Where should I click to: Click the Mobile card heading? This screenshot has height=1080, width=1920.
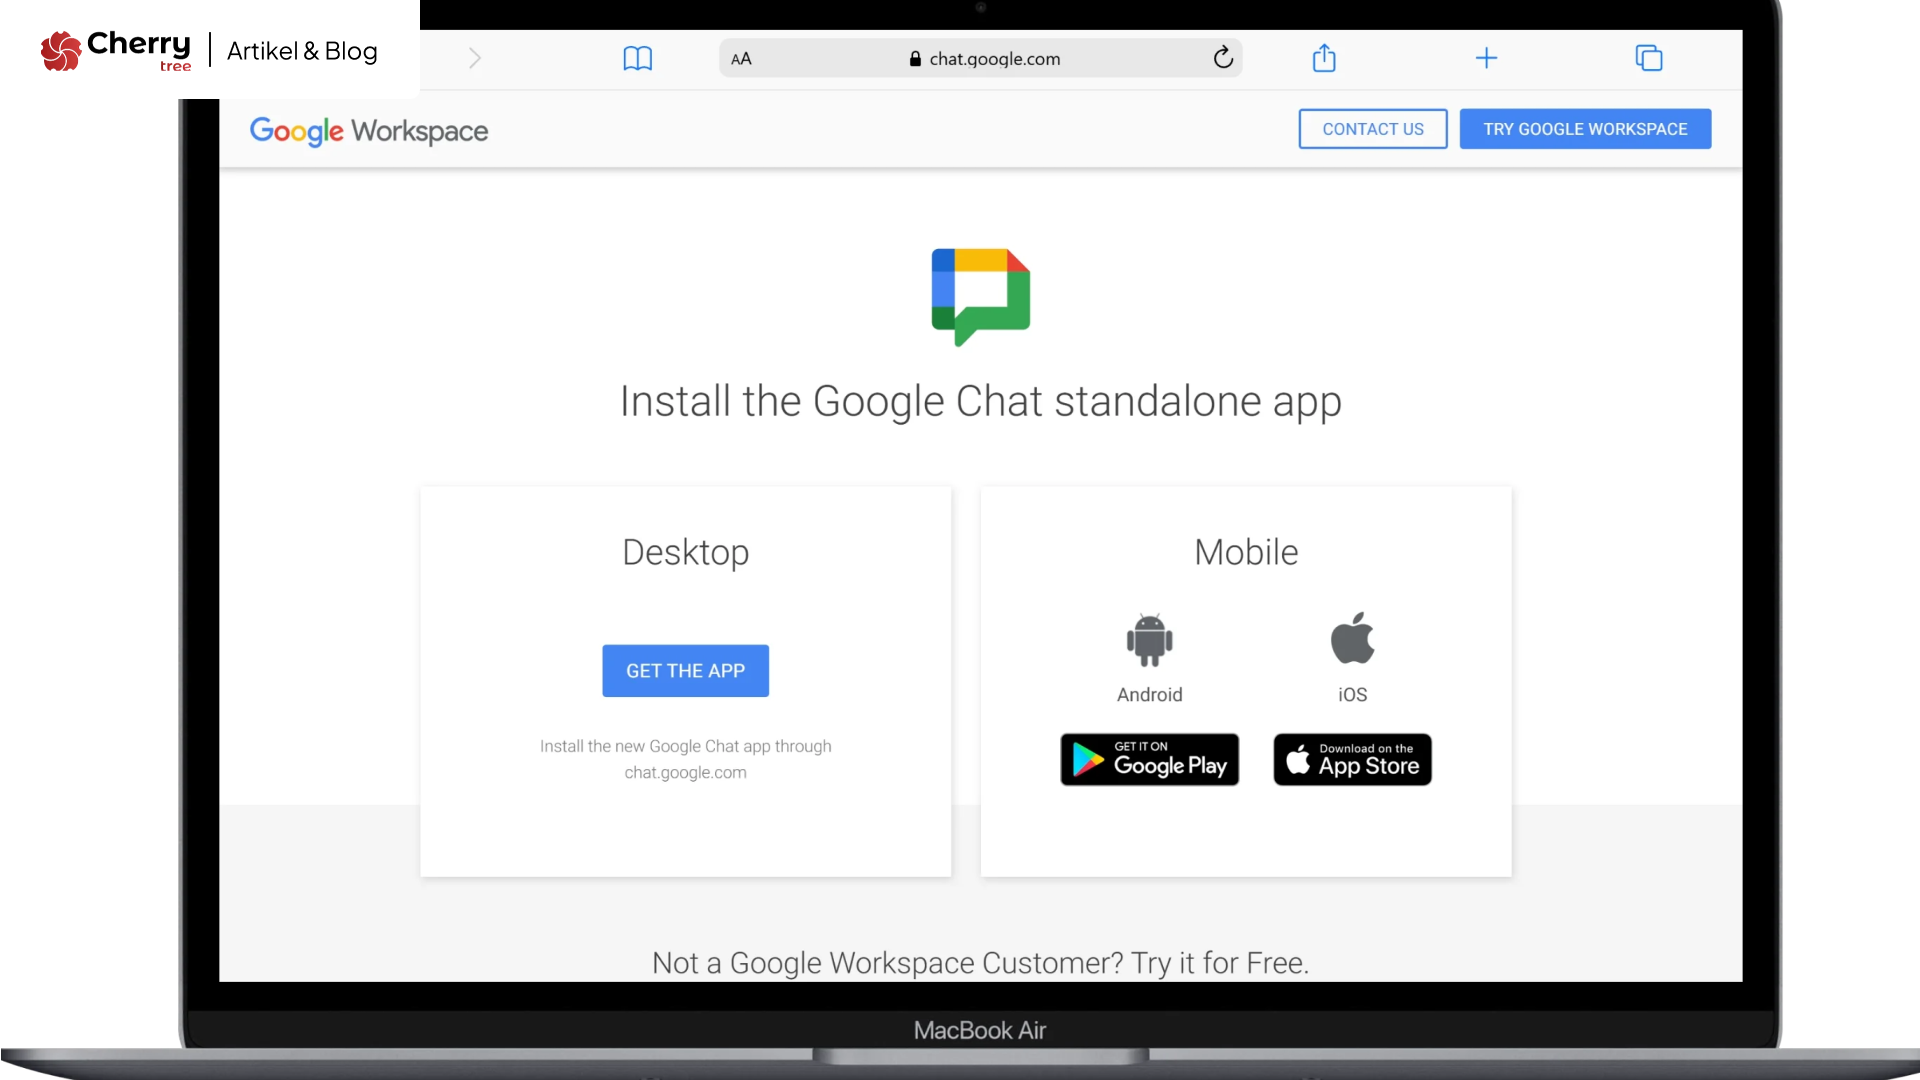[x=1246, y=552]
